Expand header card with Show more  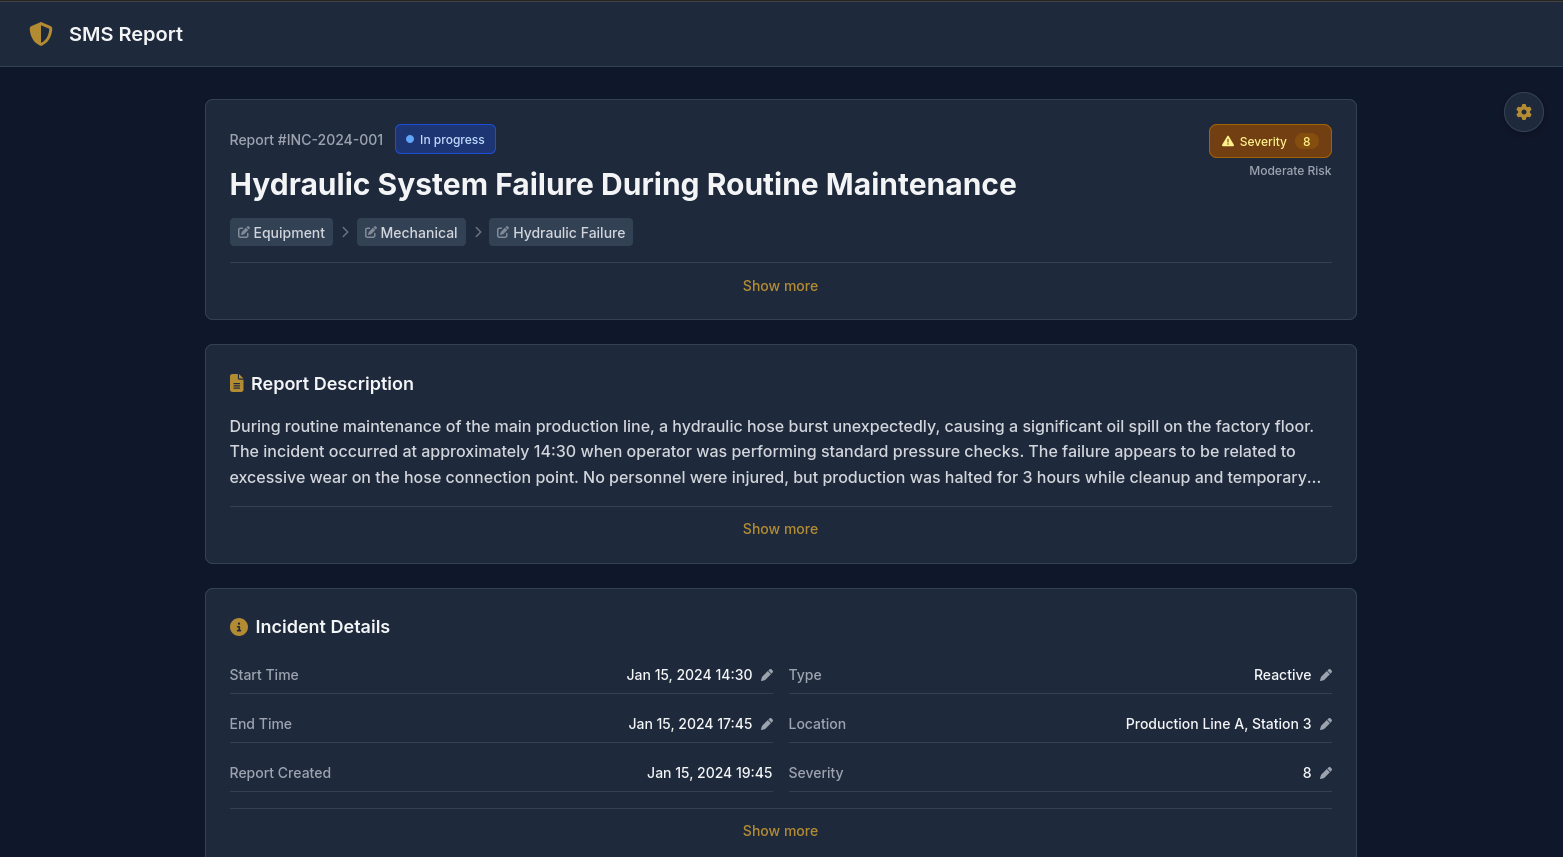pos(780,286)
